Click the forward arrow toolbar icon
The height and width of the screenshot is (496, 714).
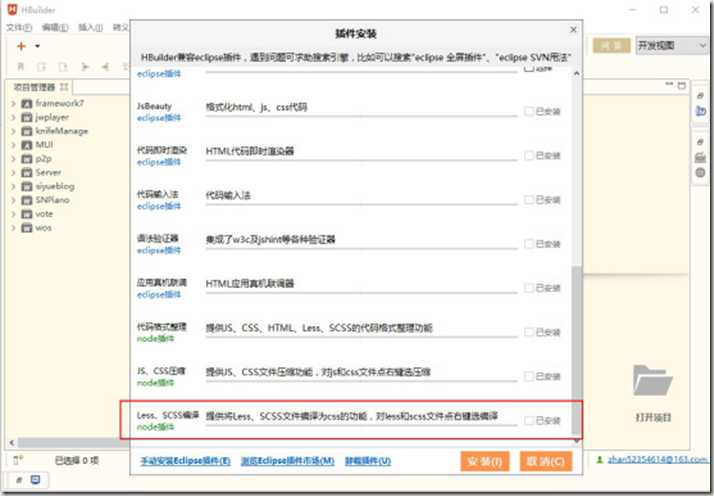click(x=85, y=67)
